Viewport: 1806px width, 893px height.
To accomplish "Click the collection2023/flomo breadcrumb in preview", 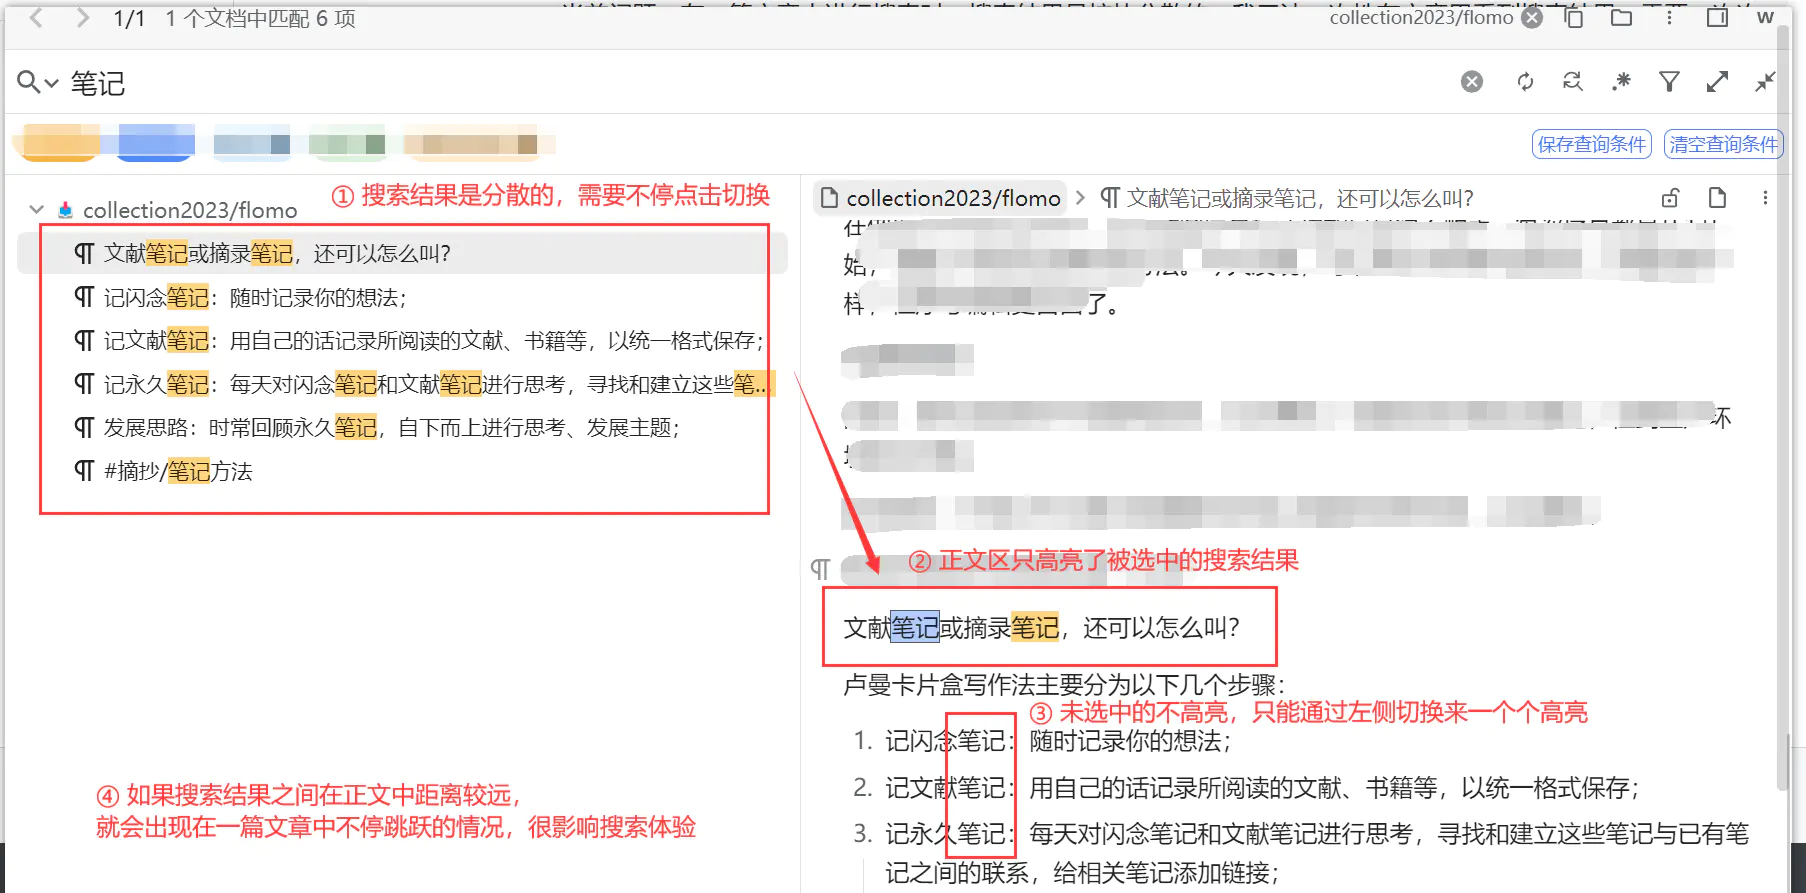I will 941,198.
